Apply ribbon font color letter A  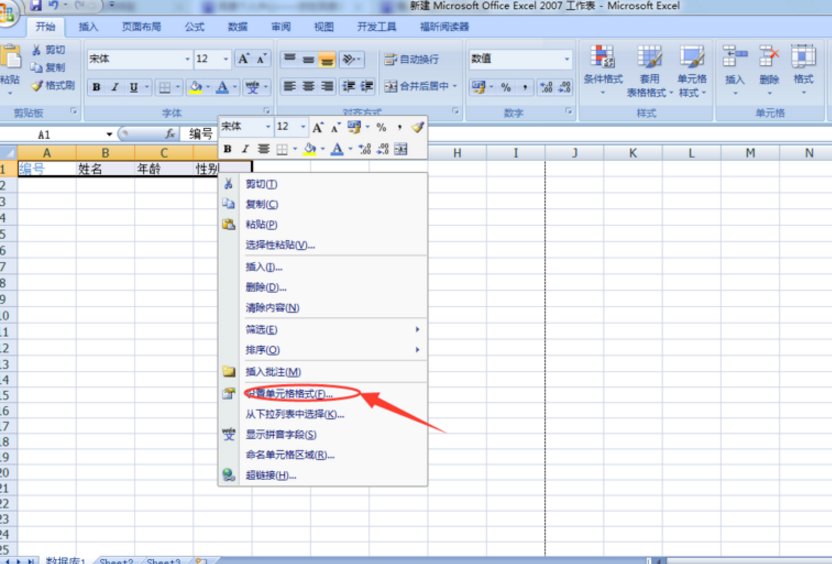click(x=222, y=86)
